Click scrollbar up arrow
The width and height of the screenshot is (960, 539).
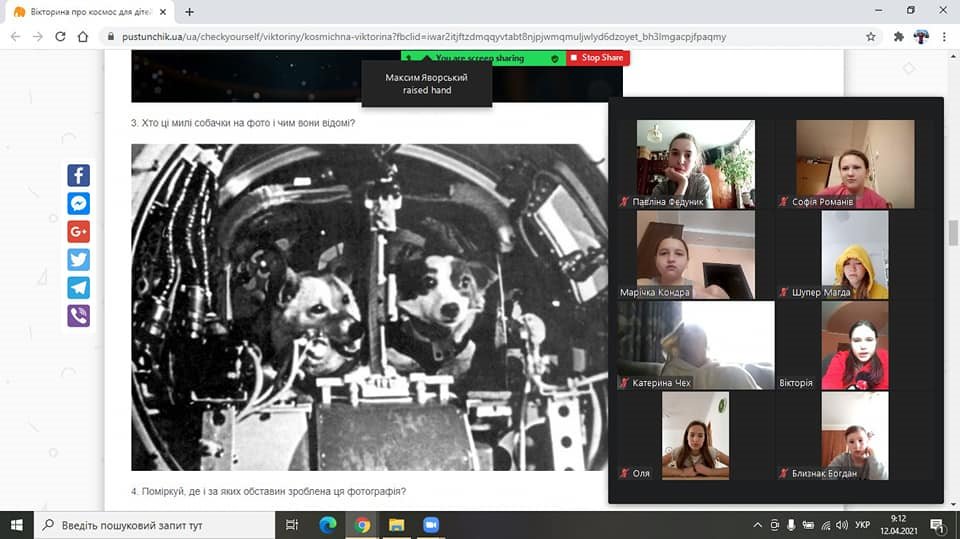953,56
